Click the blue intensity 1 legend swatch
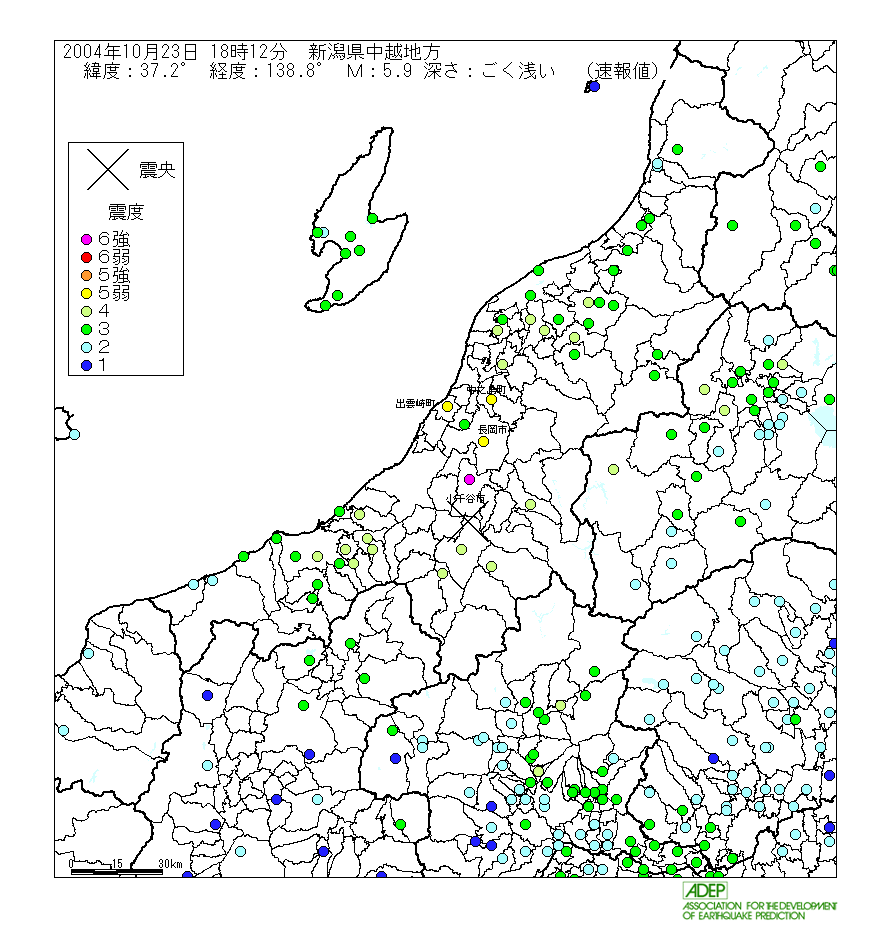This screenshot has height=925, width=895. [x=87, y=366]
